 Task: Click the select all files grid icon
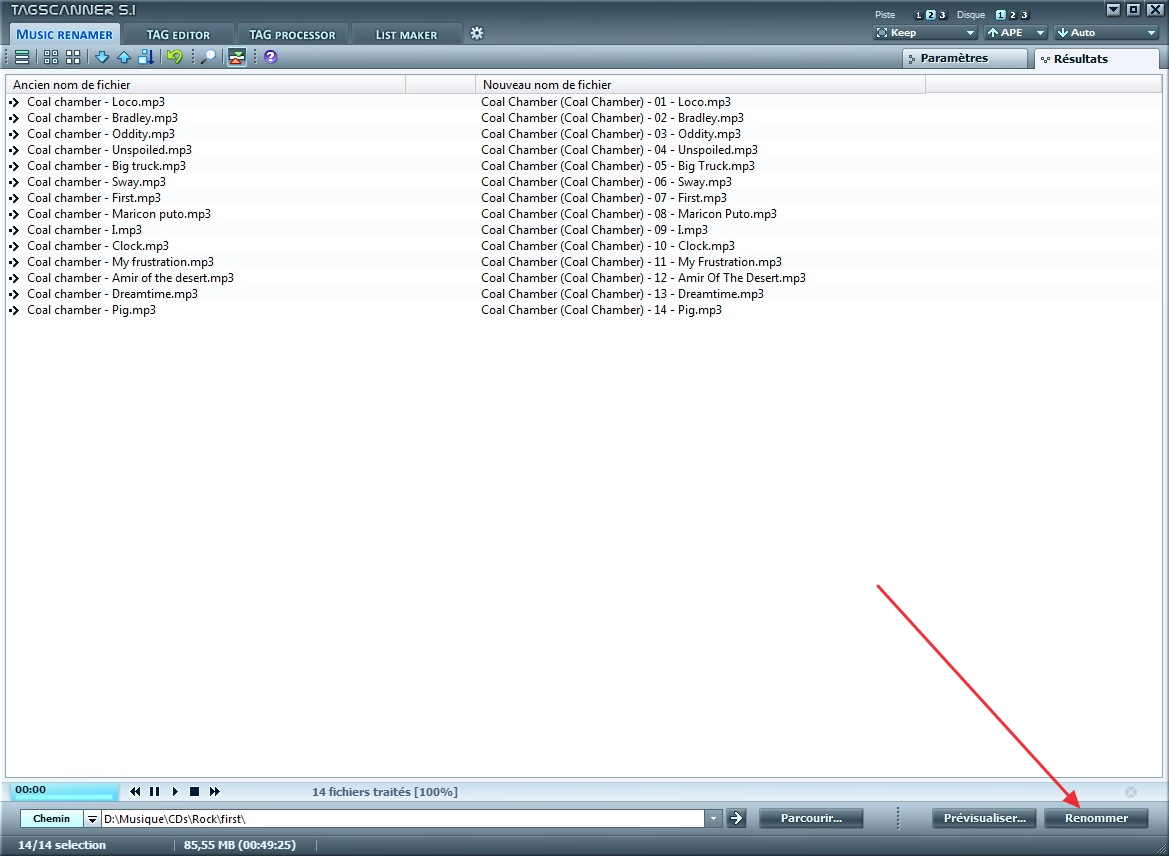(51, 57)
